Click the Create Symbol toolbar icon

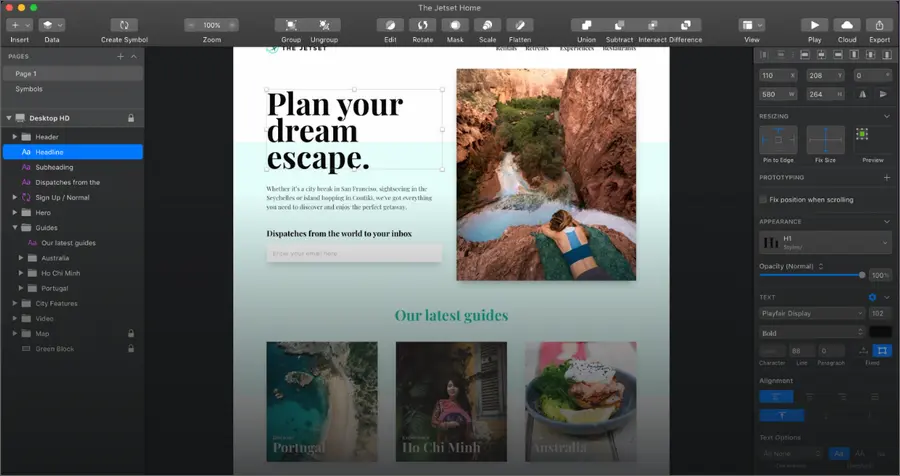coord(124,25)
